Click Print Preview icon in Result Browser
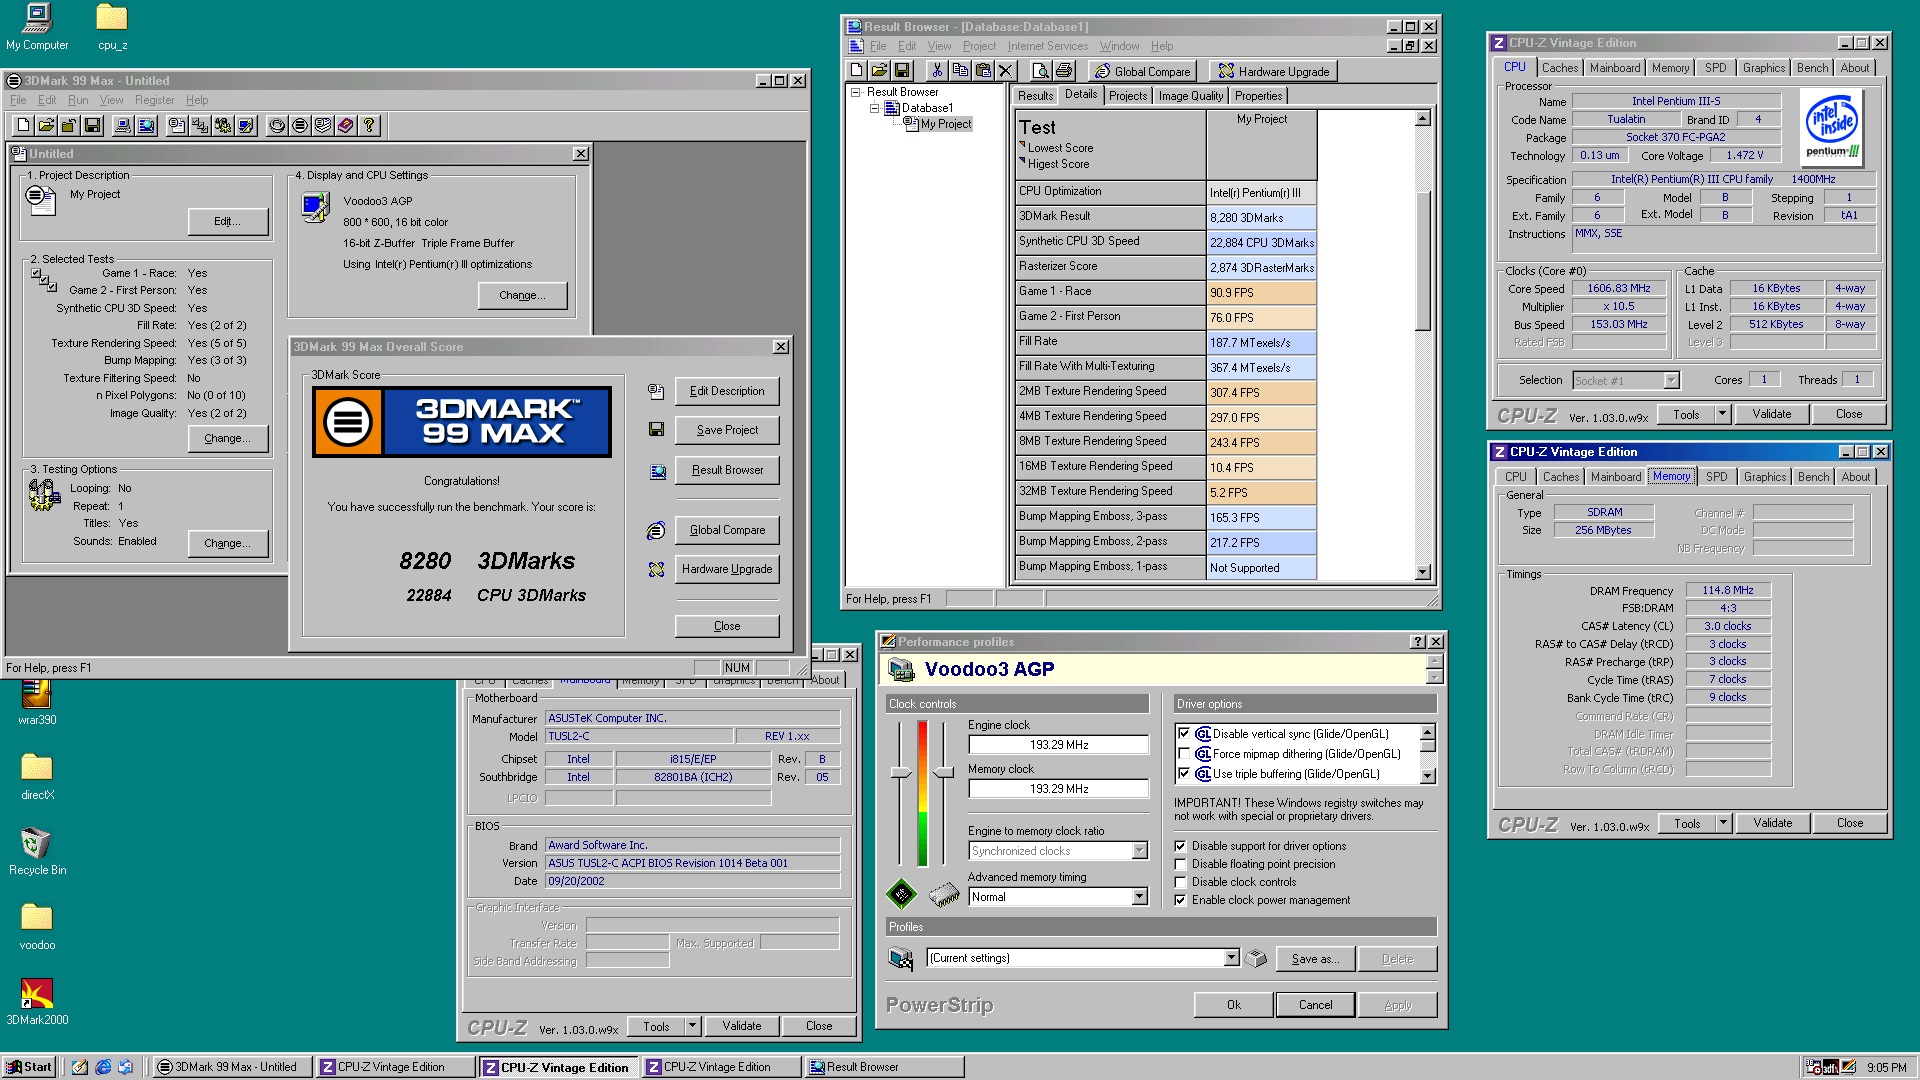Viewport: 1920px width, 1080px height. (x=1041, y=71)
